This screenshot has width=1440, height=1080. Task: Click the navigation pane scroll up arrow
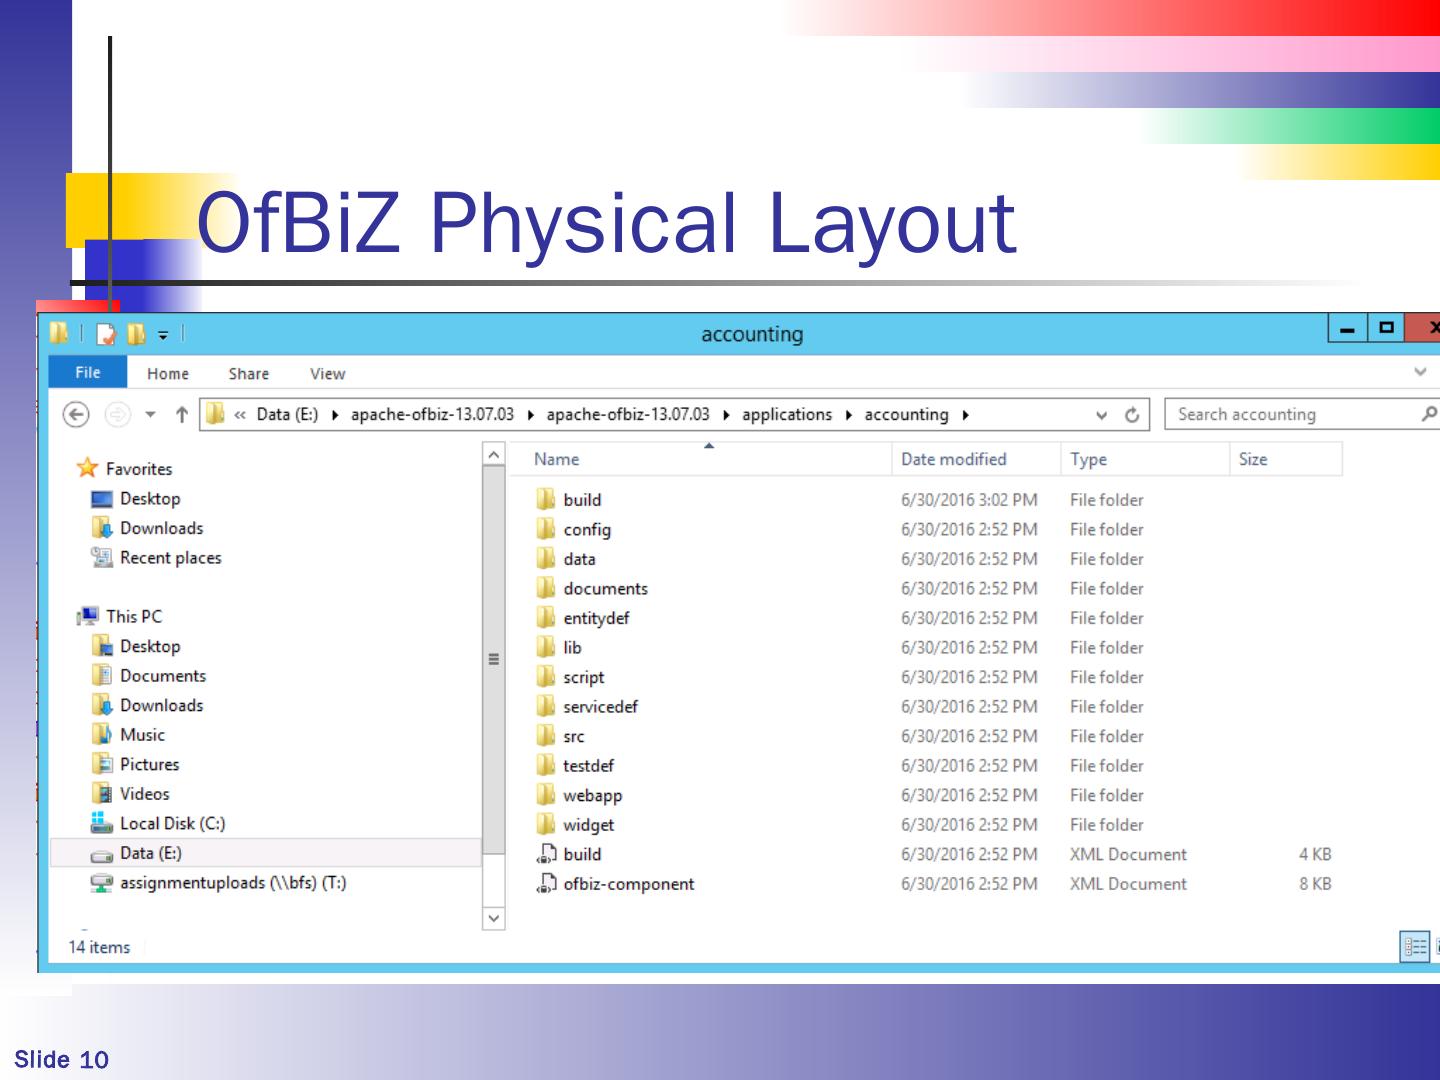(x=493, y=455)
